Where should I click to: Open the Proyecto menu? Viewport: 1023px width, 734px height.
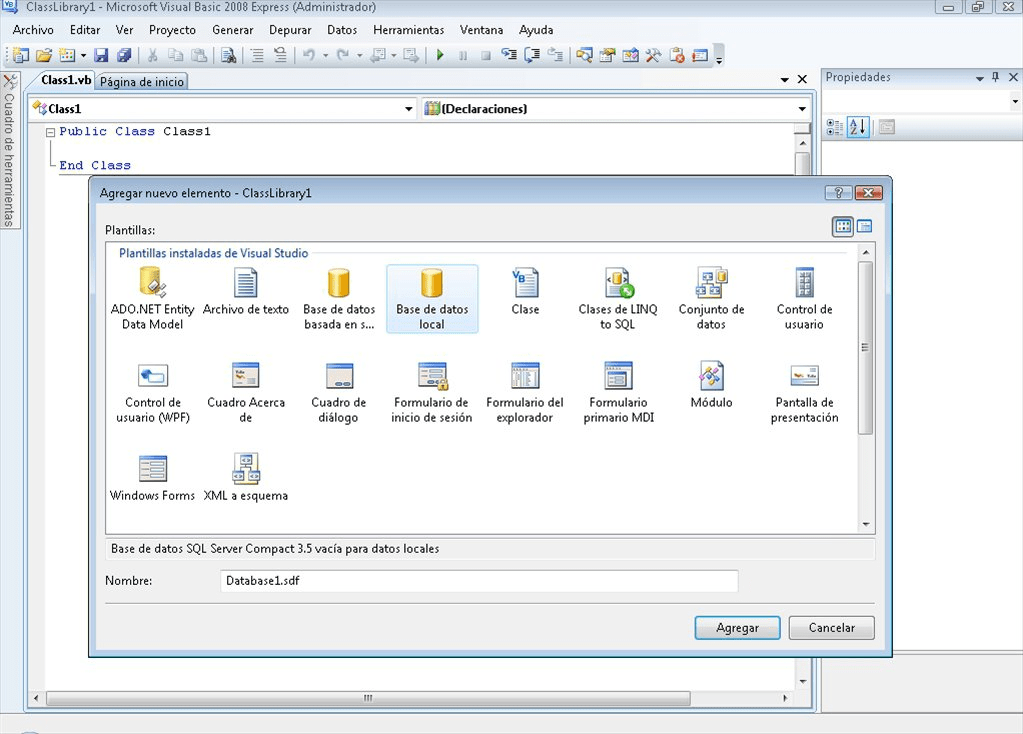click(x=172, y=30)
